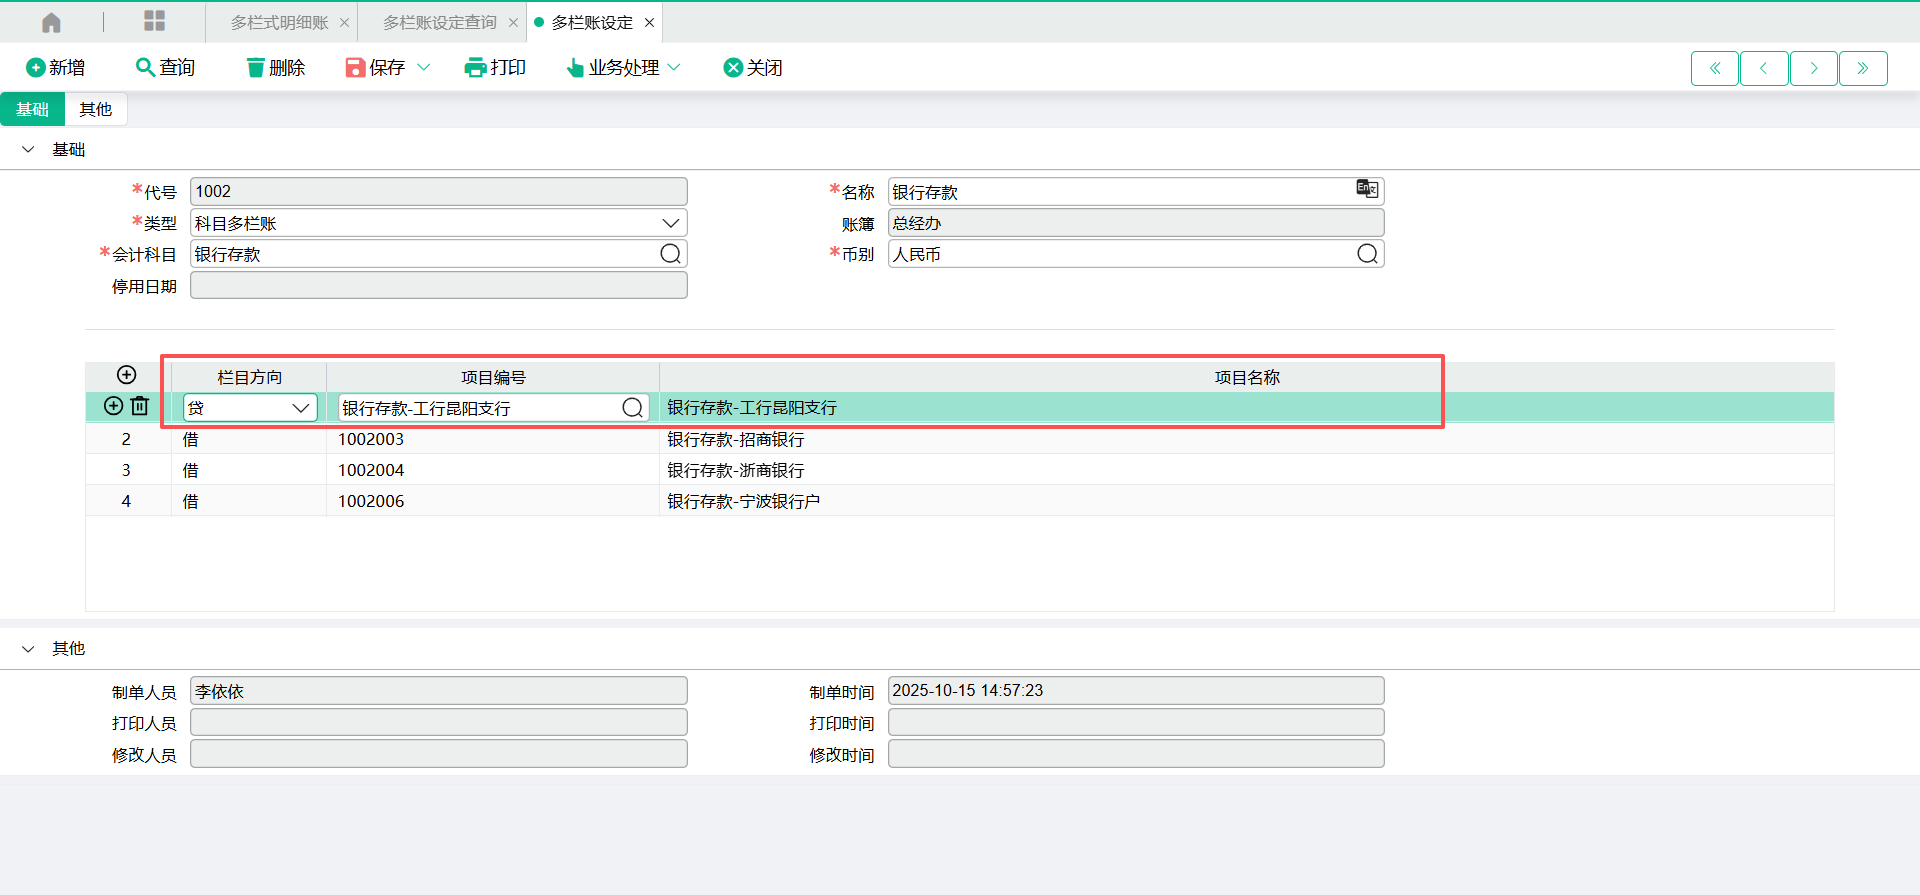Go to the last record button

point(1862,68)
